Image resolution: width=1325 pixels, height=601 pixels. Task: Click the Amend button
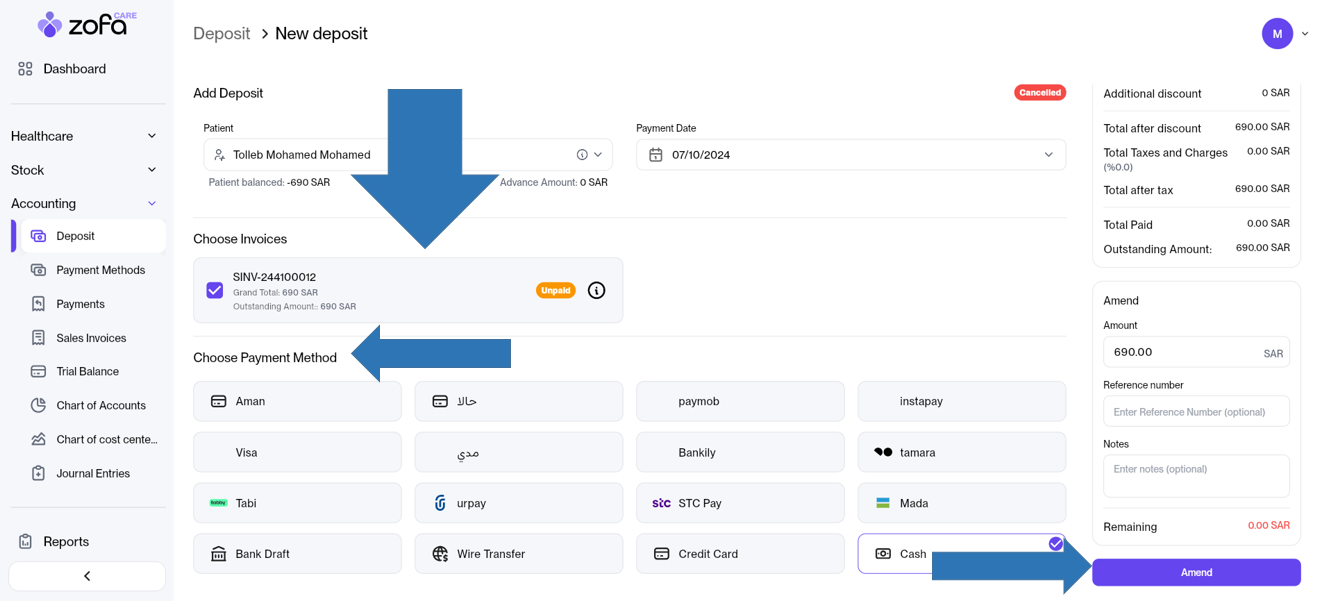pos(1195,572)
